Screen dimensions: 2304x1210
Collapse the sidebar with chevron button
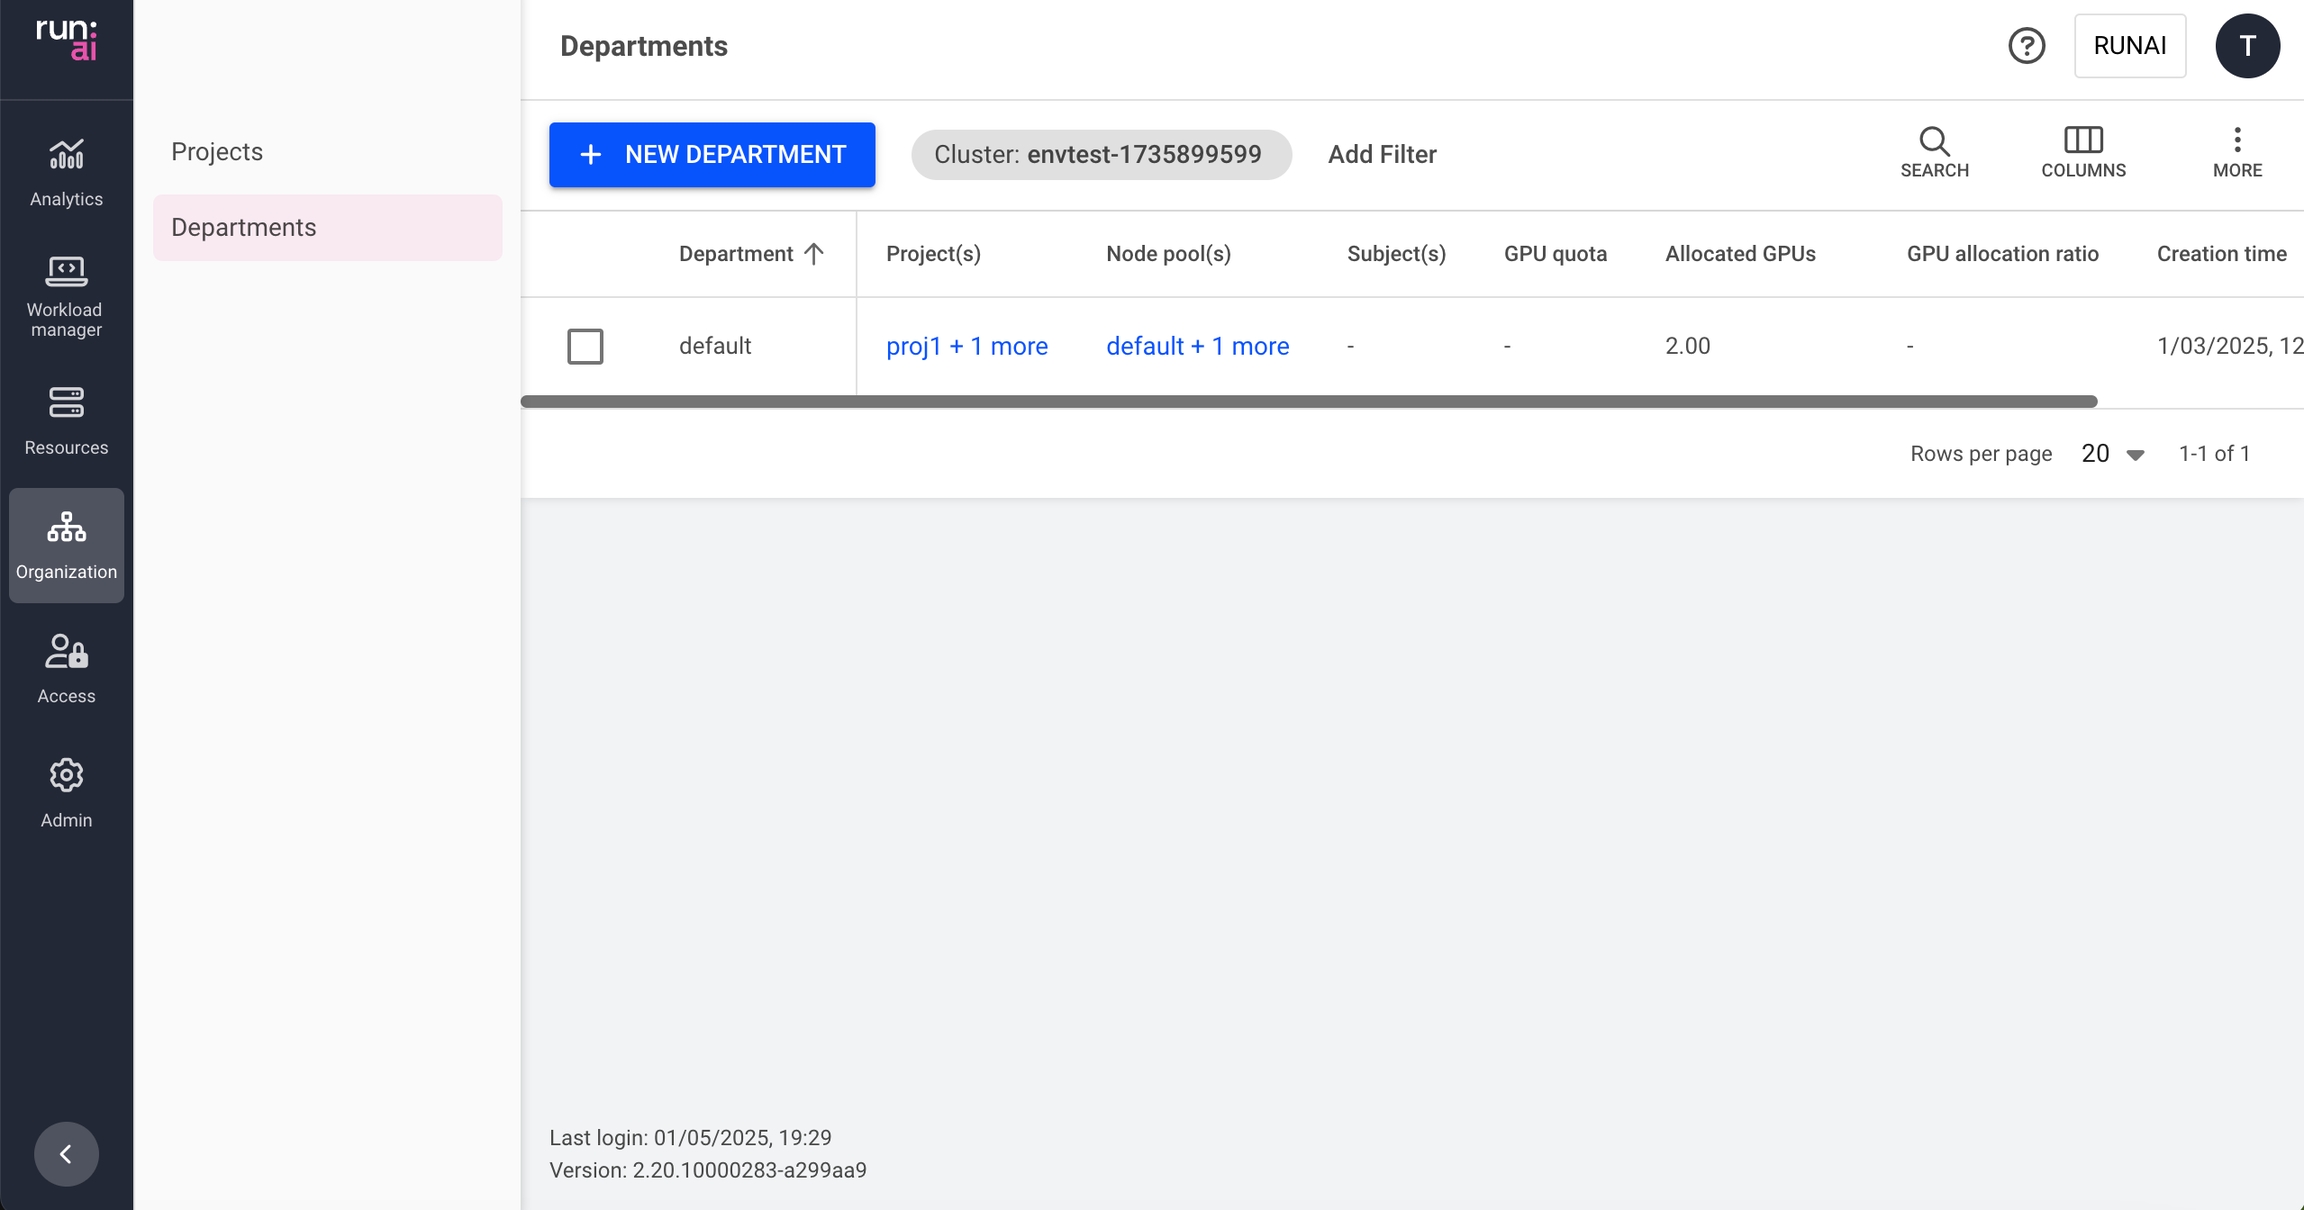click(66, 1154)
